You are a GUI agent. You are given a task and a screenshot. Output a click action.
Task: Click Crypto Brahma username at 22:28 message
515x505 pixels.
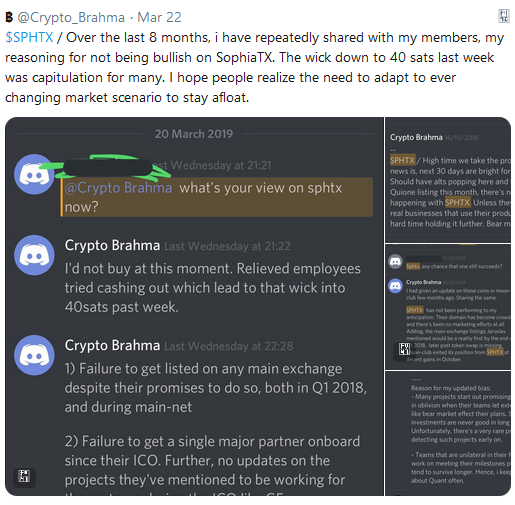pos(112,345)
